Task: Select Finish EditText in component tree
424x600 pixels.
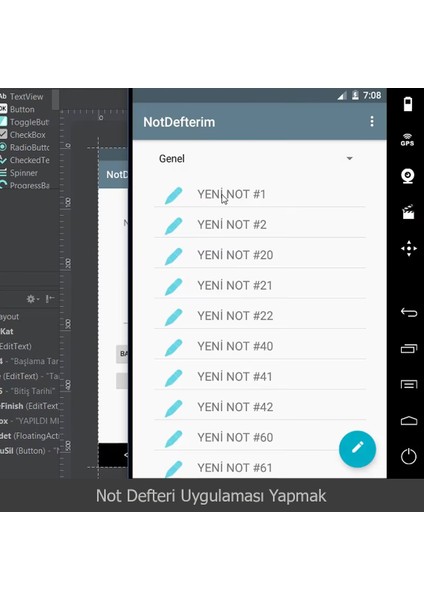Action: [29, 406]
